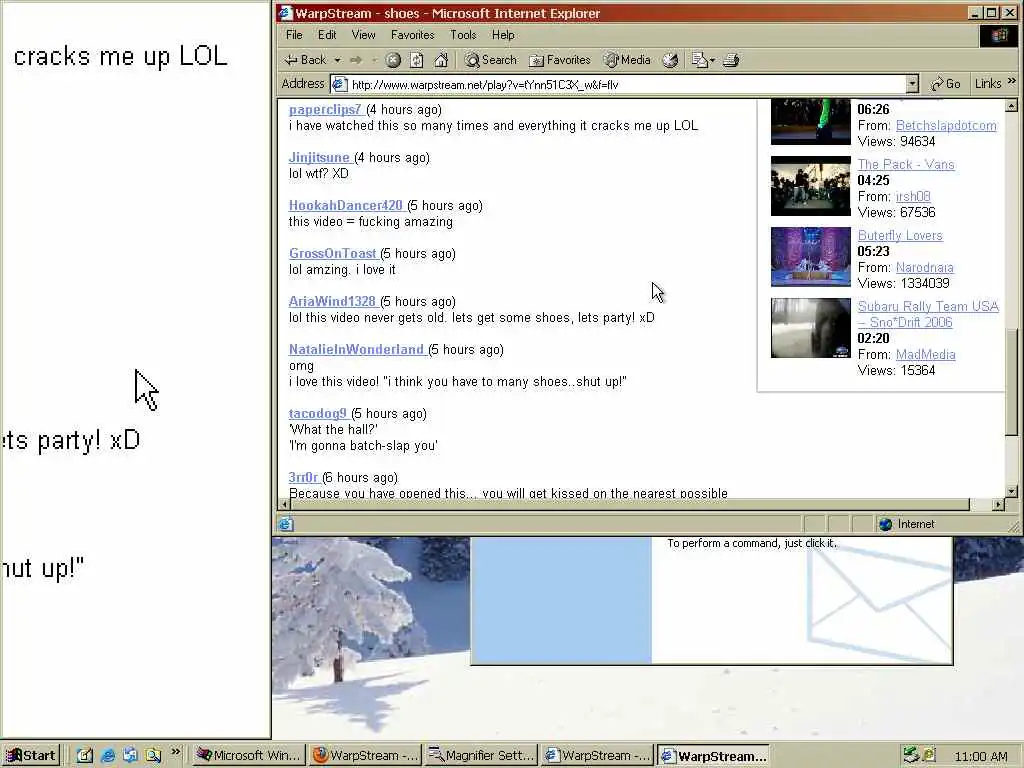Switch to the Firefox WarpStream taskbar button

coord(365,756)
